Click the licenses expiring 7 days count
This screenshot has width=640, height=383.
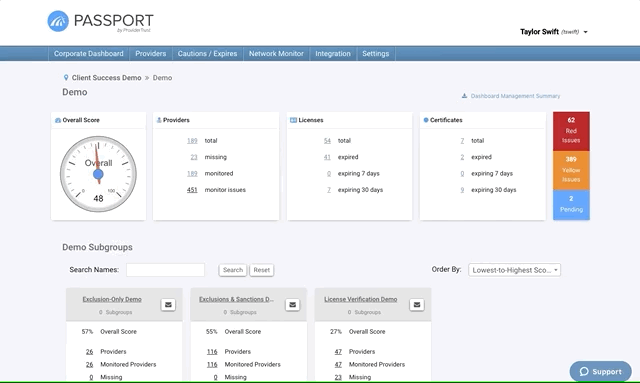(329, 174)
